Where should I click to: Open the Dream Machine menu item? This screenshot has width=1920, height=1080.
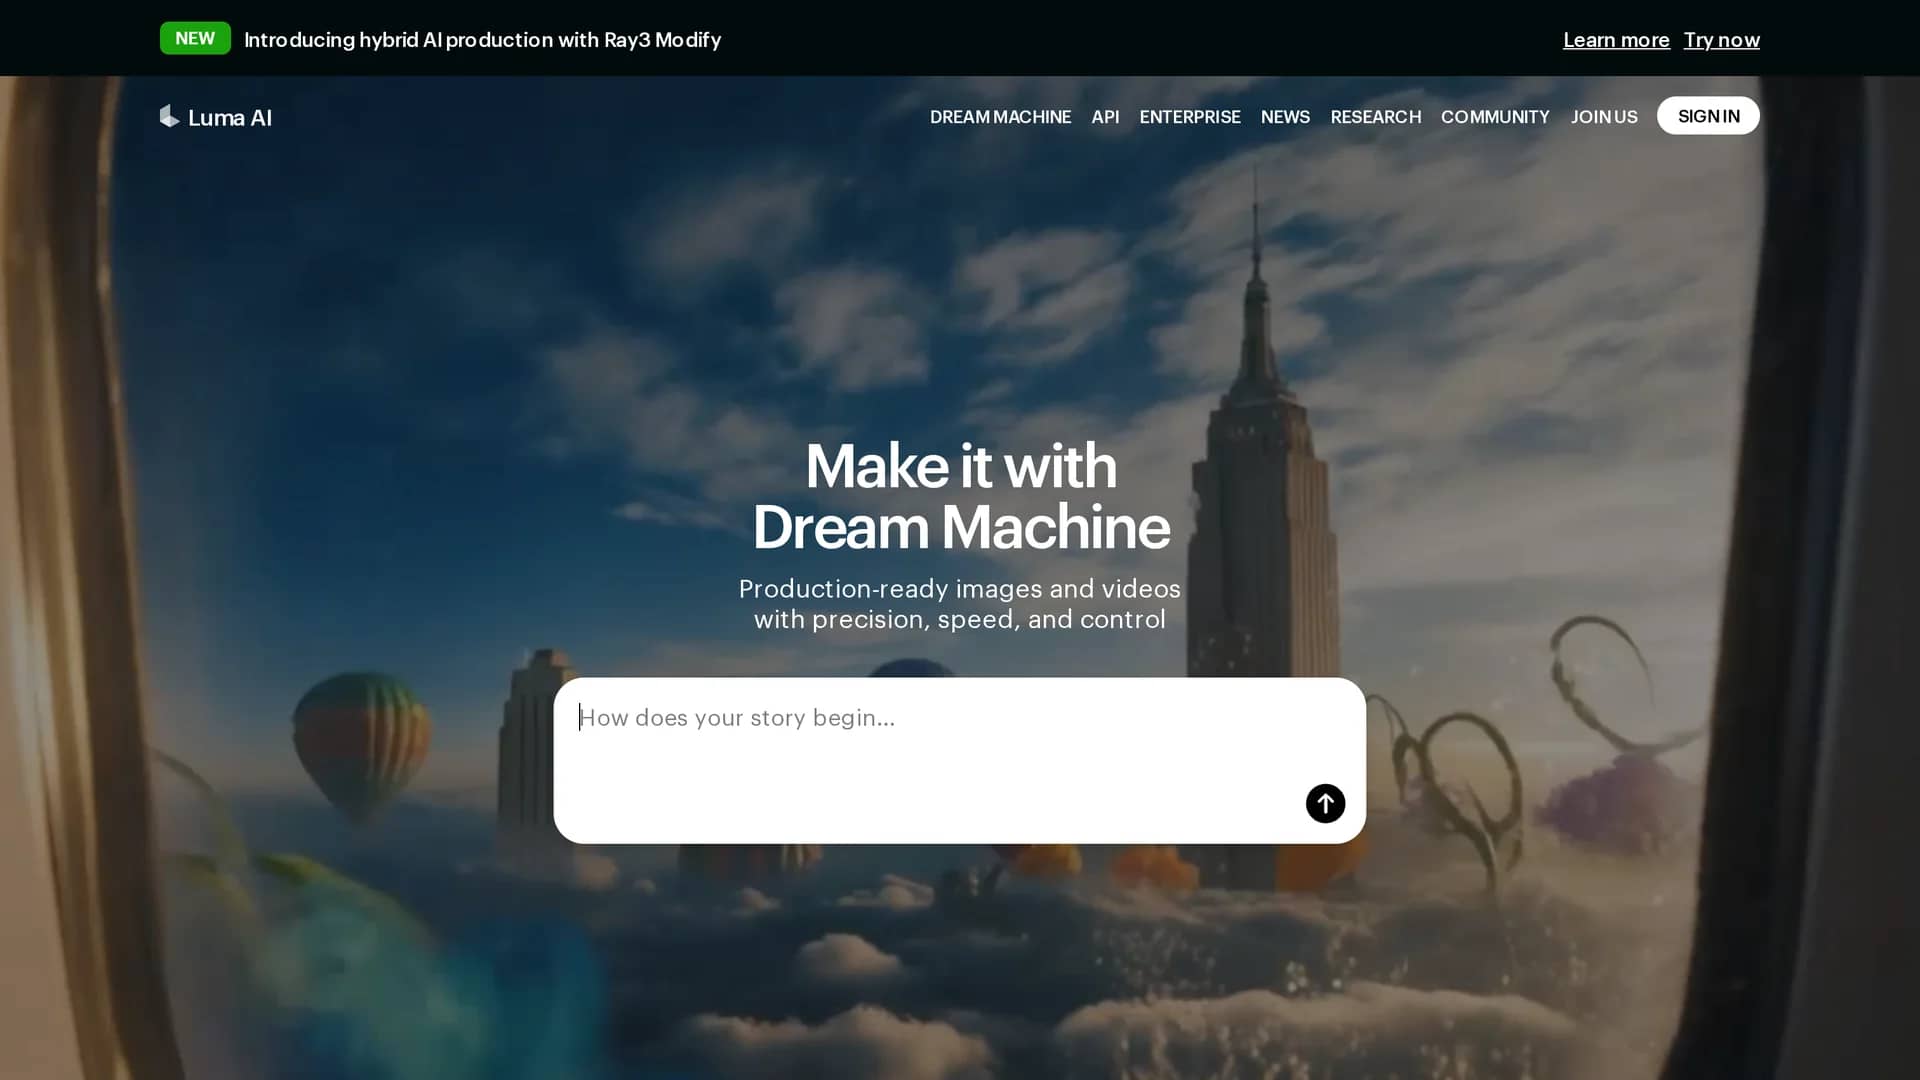(1000, 117)
